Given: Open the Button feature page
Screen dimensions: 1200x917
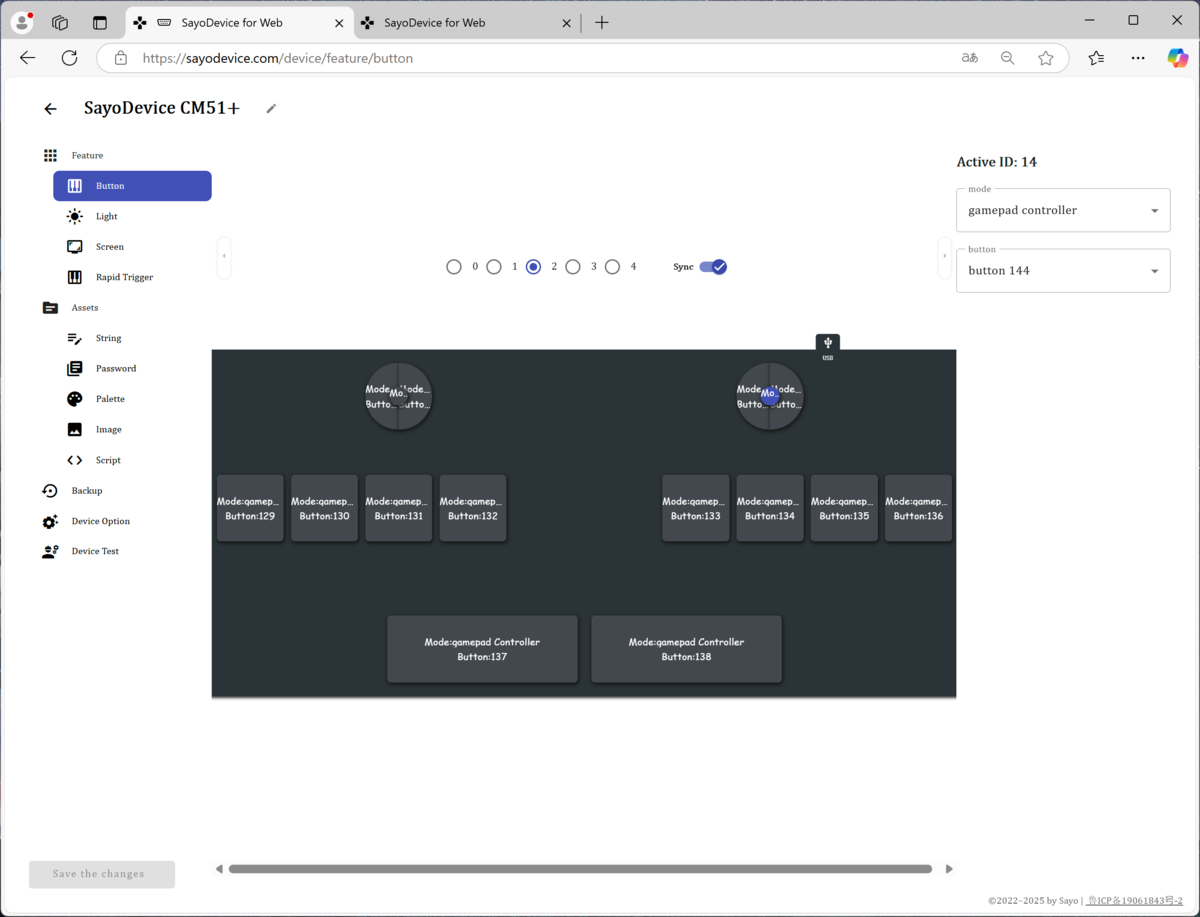Looking at the screenshot, I should point(132,186).
